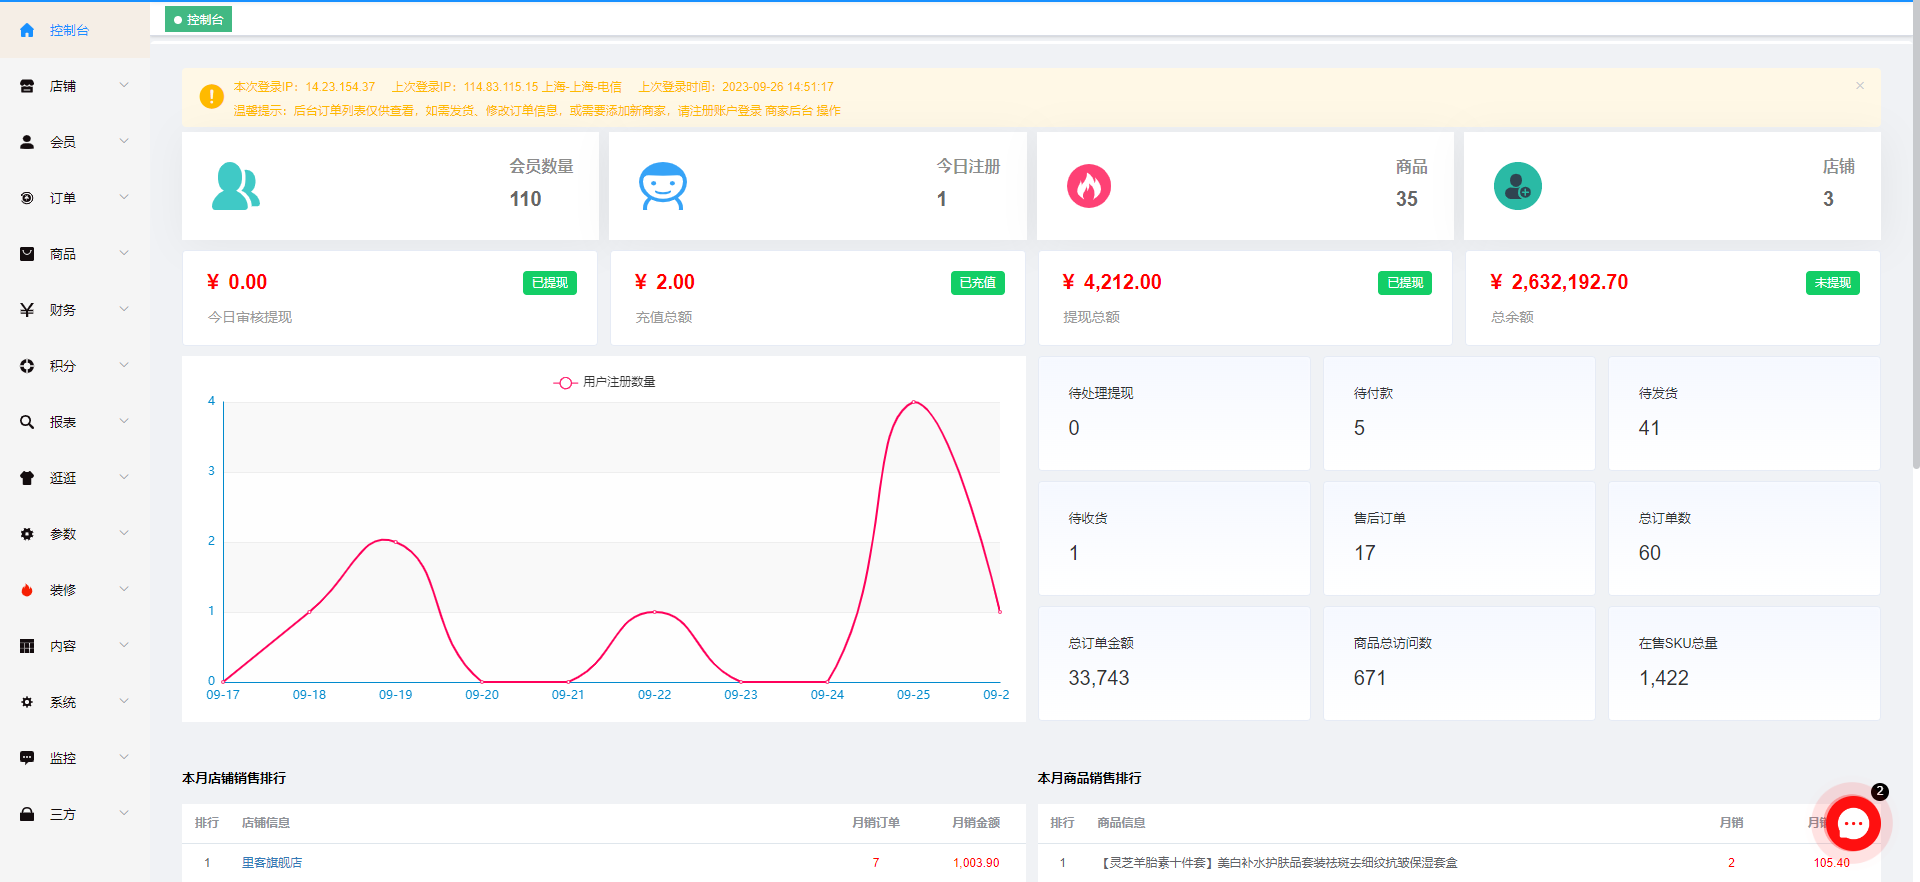This screenshot has height=882, width=1920.
Task: Expand the 会员 menu chevron
Action: coord(124,141)
